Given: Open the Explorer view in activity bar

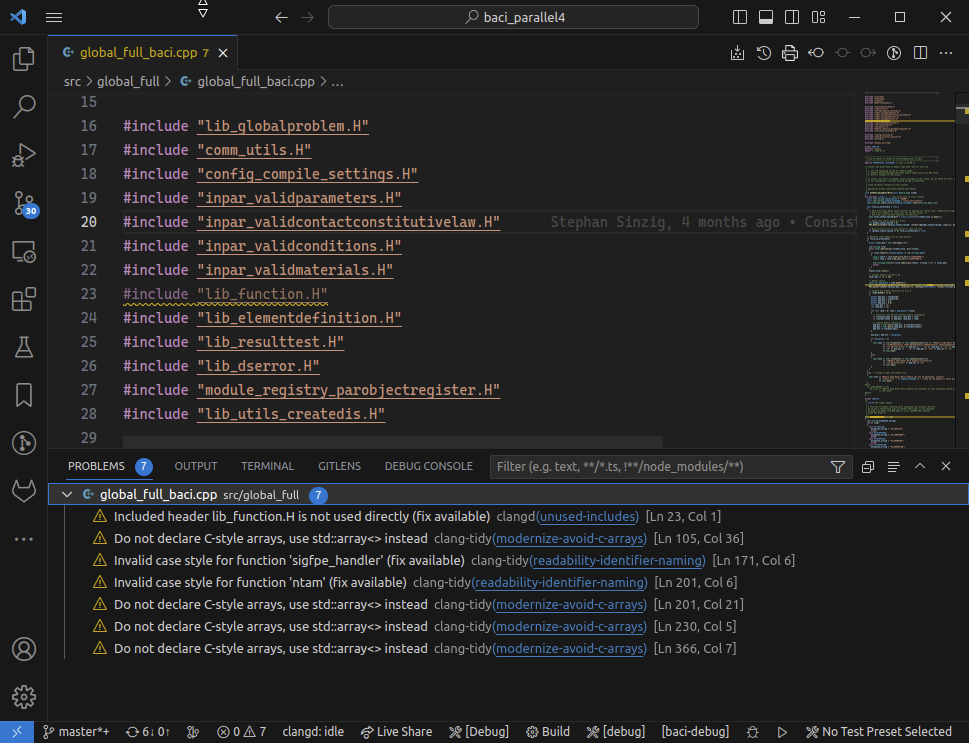Looking at the screenshot, I should click(23, 59).
